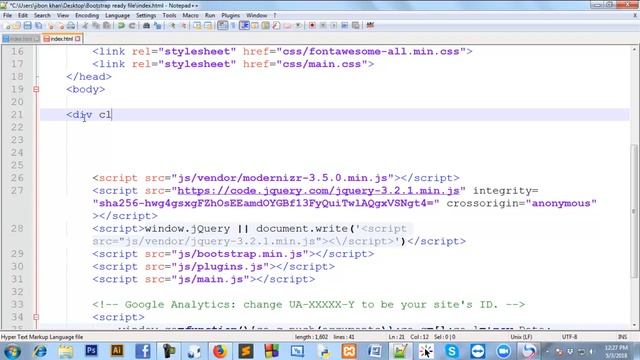Open the File menu

7,16
